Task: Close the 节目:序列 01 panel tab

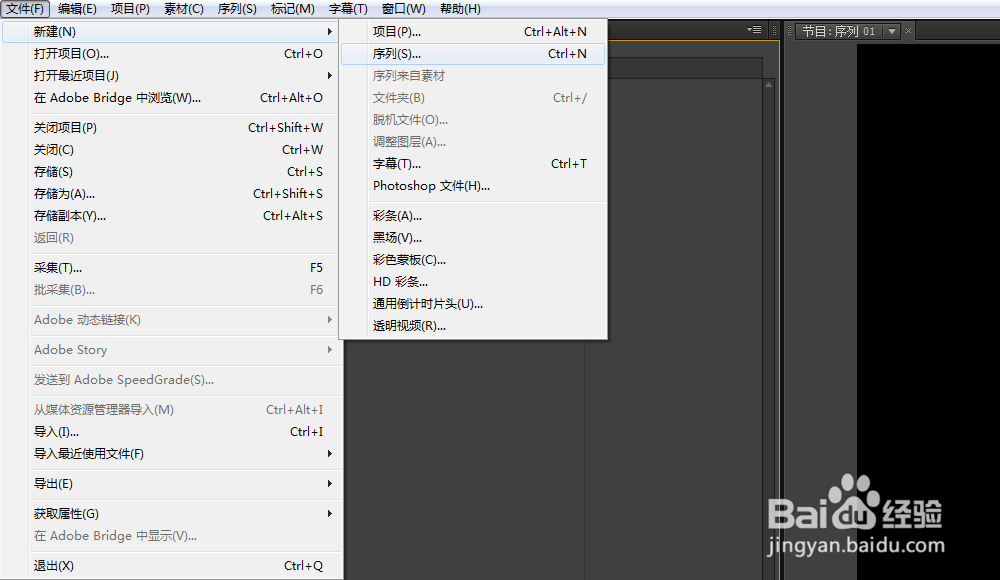Action: pyautogui.click(x=906, y=31)
